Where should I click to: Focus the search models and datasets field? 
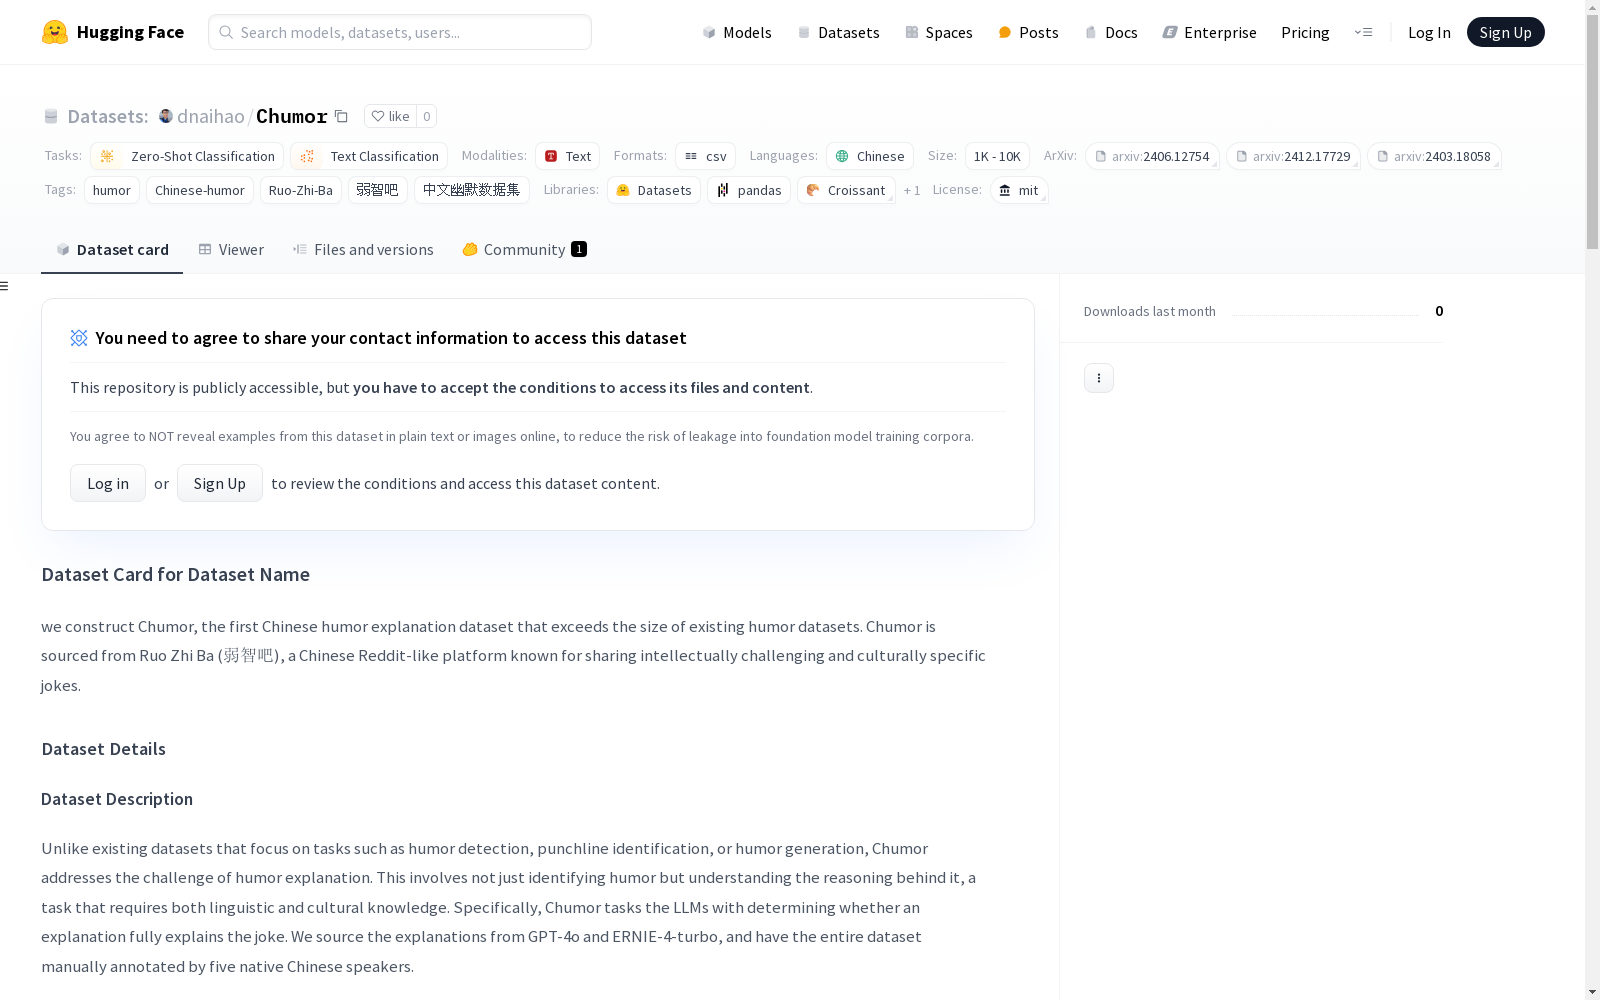tap(400, 32)
